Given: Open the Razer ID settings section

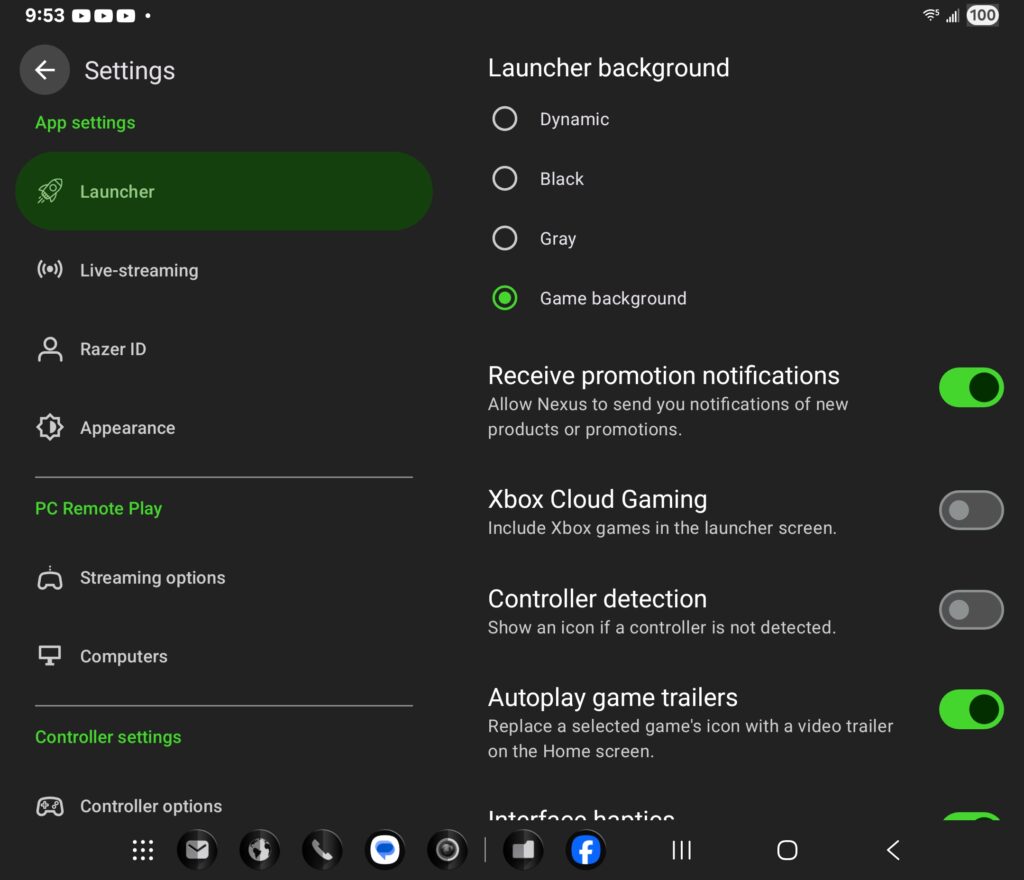Looking at the screenshot, I should click(224, 349).
